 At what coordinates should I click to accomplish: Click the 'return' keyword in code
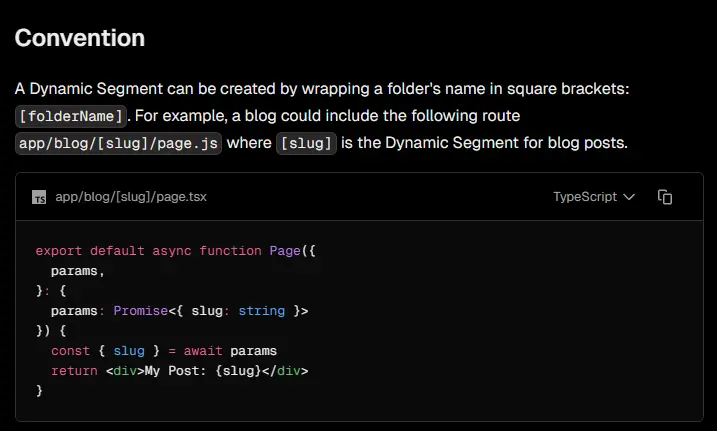coord(74,371)
